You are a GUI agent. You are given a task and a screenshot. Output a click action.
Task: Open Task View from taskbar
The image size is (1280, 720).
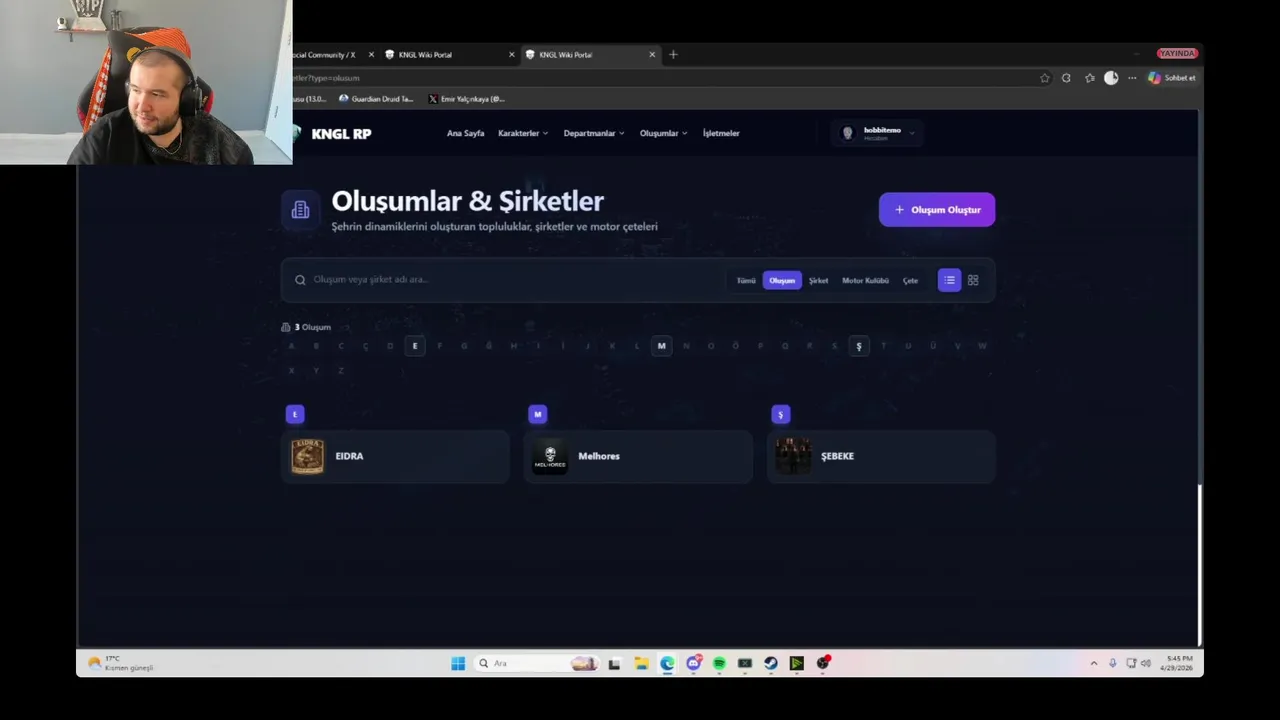coord(615,663)
